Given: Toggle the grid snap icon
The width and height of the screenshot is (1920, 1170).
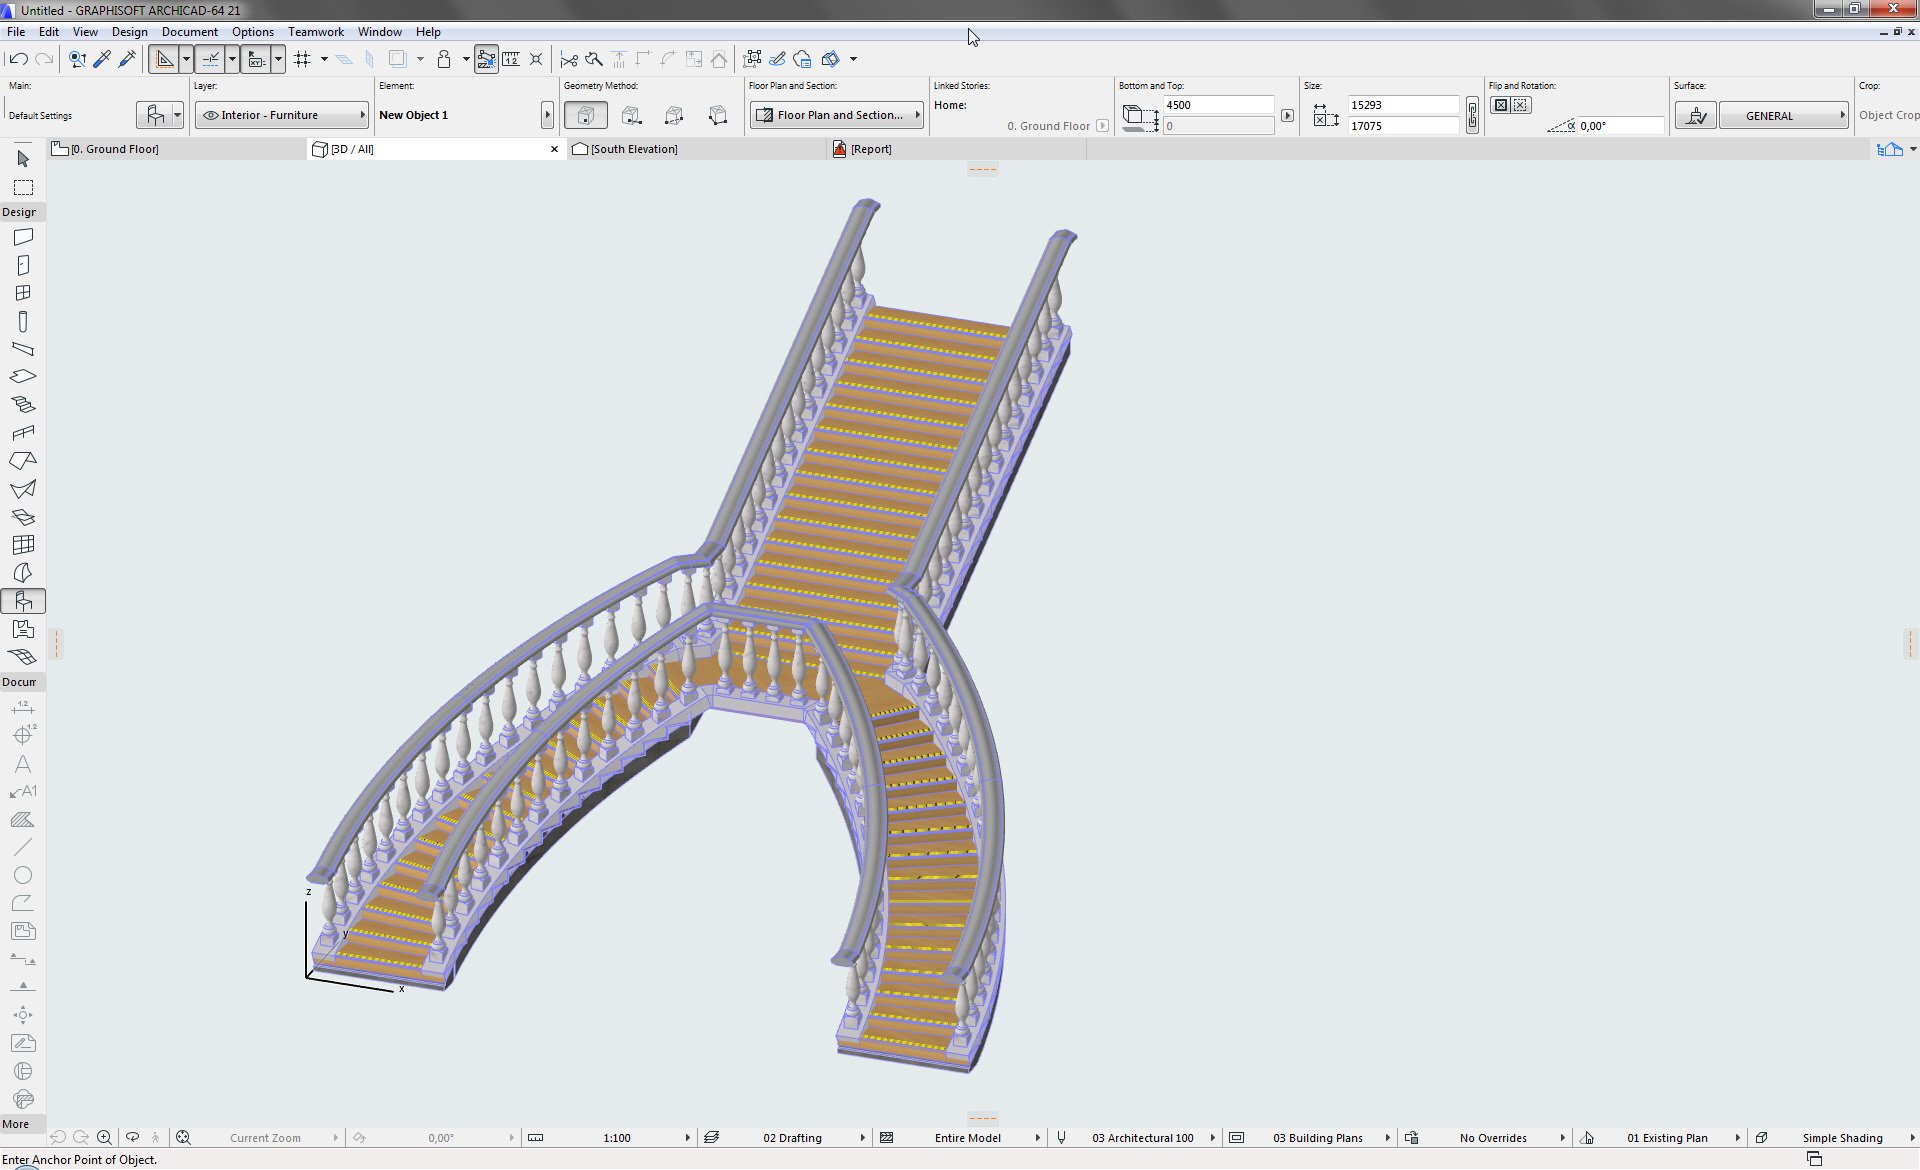Looking at the screenshot, I should tap(302, 59).
